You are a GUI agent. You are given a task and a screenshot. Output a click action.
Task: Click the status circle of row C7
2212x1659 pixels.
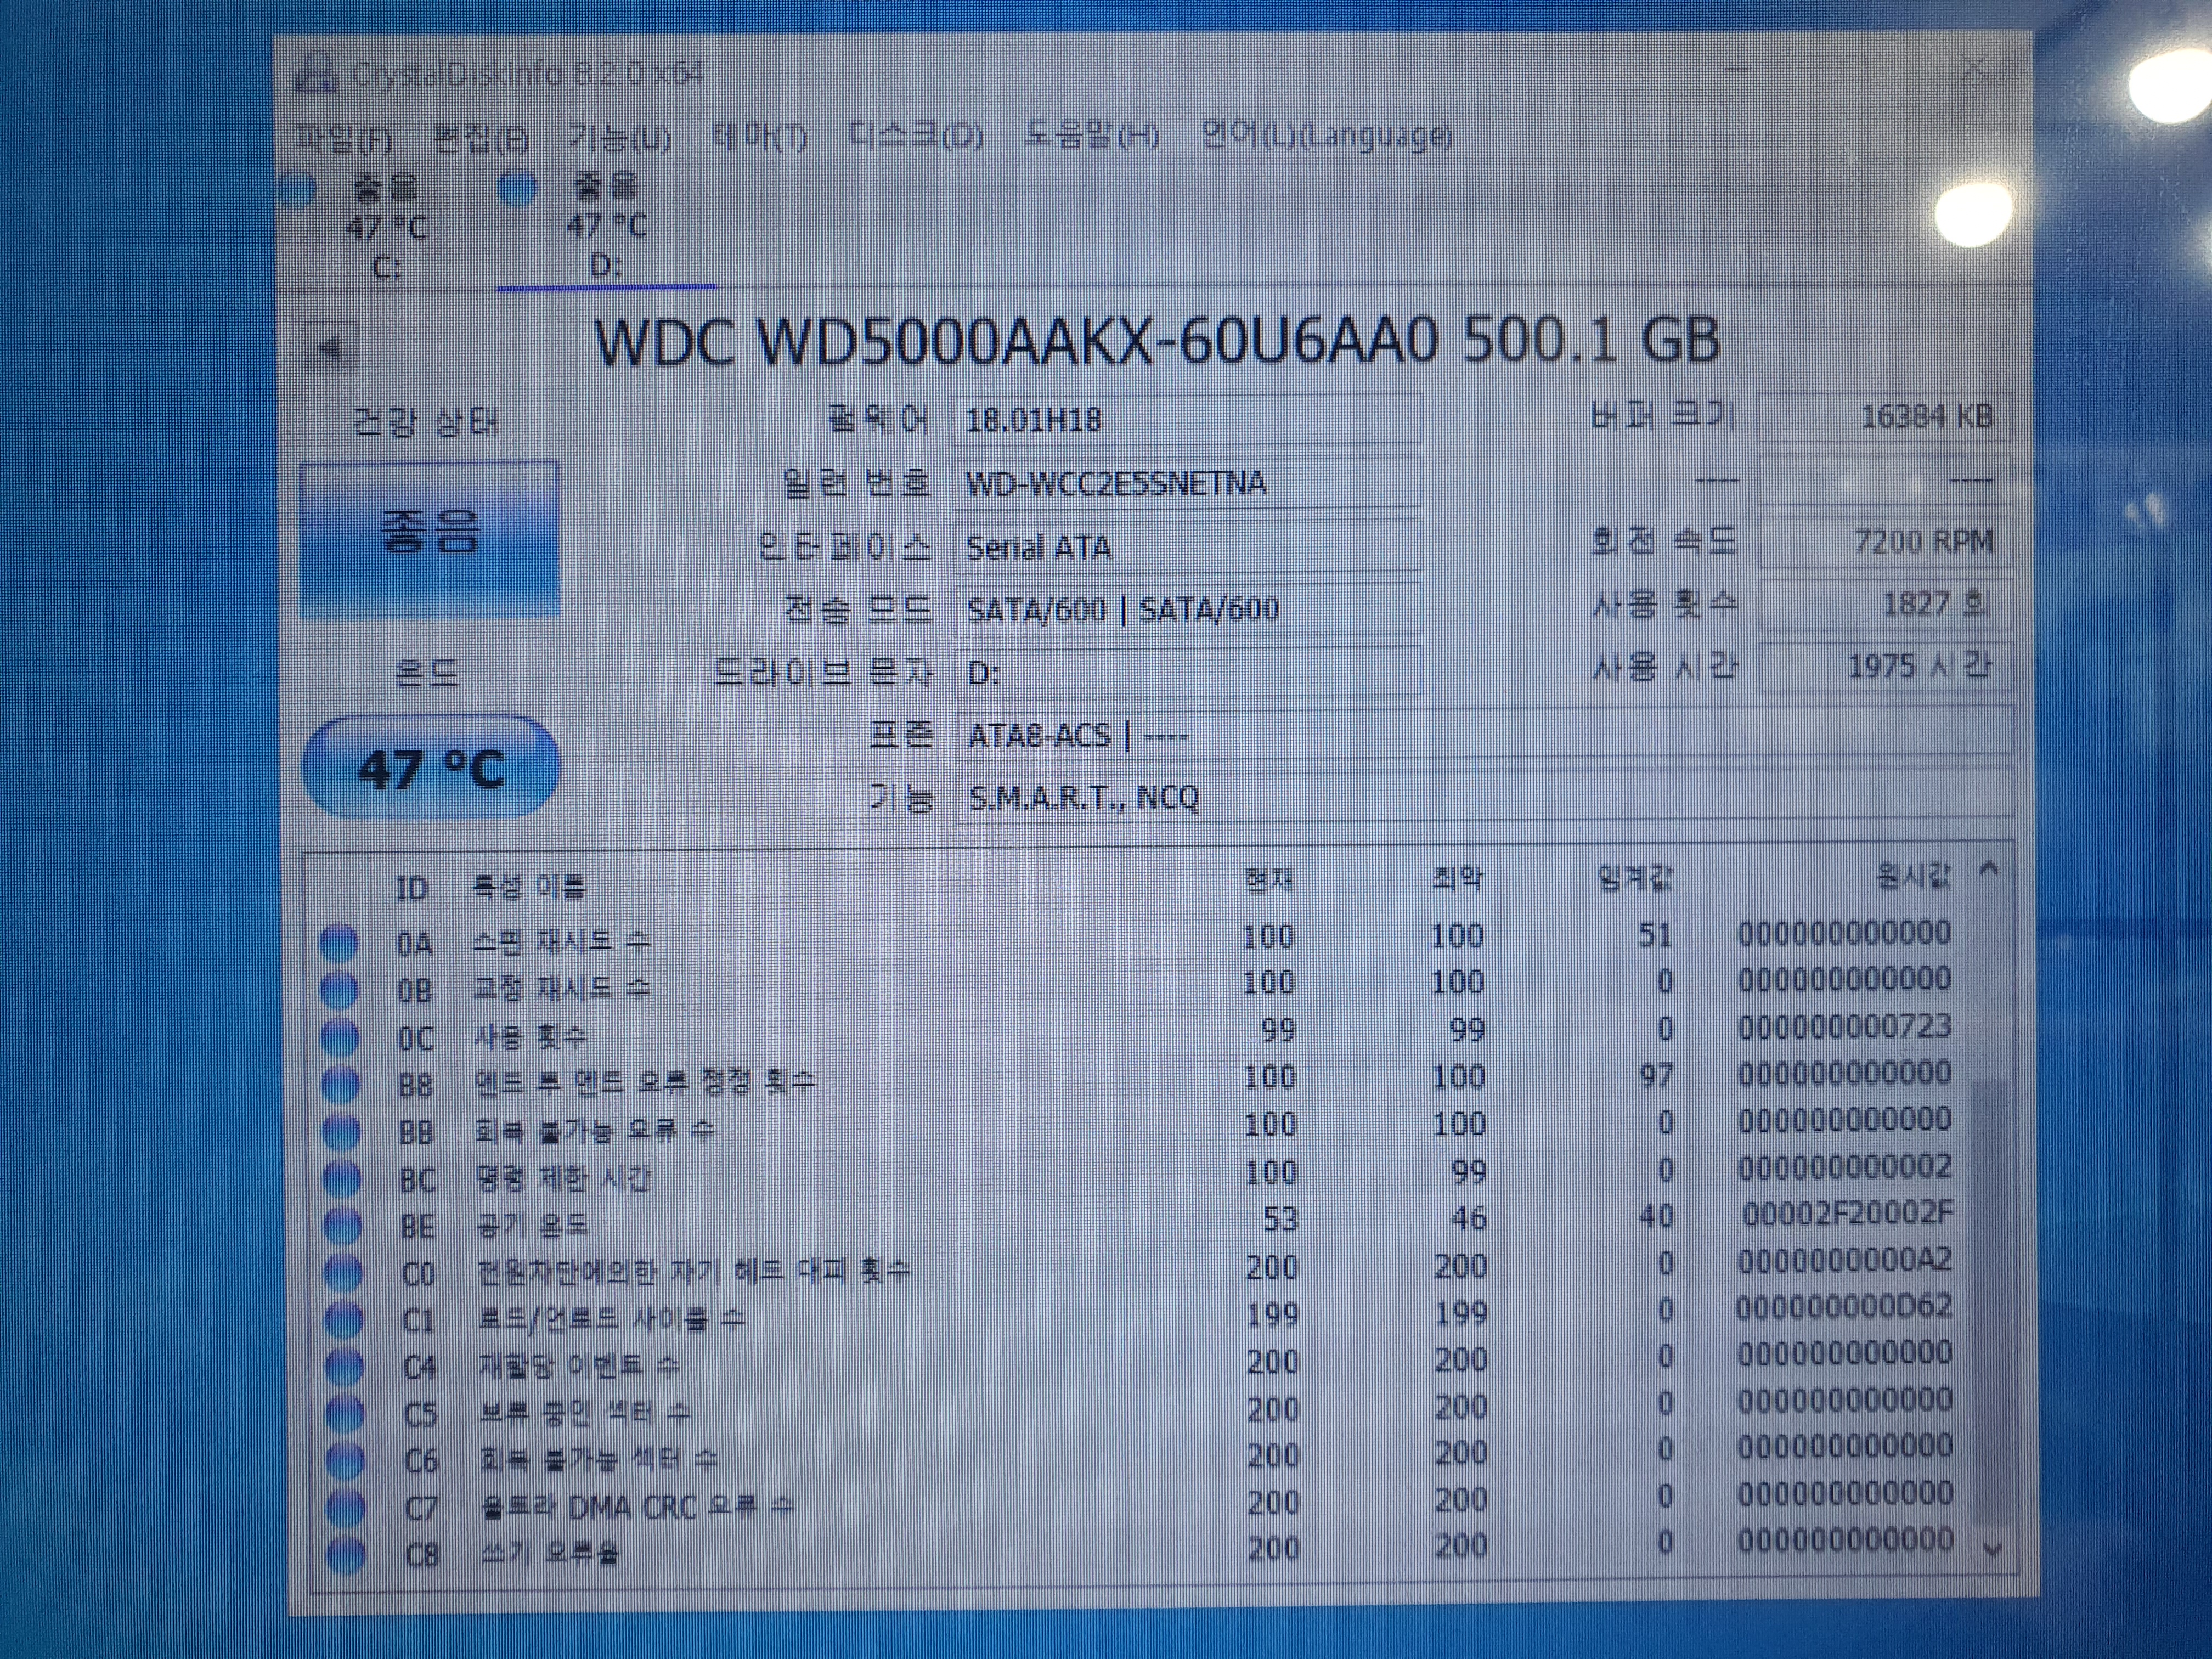point(347,1507)
